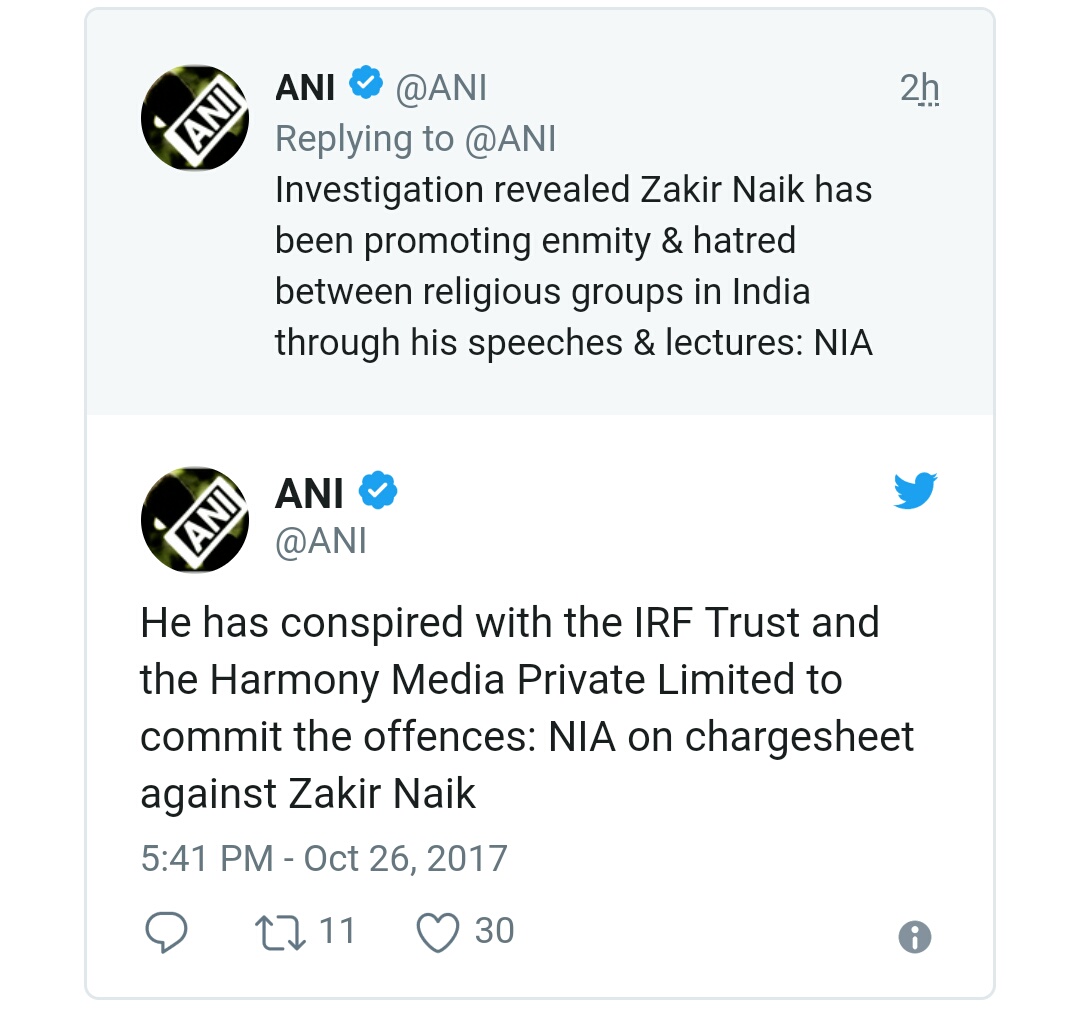Screen dimensions: 1080x1021
Task: Click the retweet count of 11
Action: pos(336,931)
